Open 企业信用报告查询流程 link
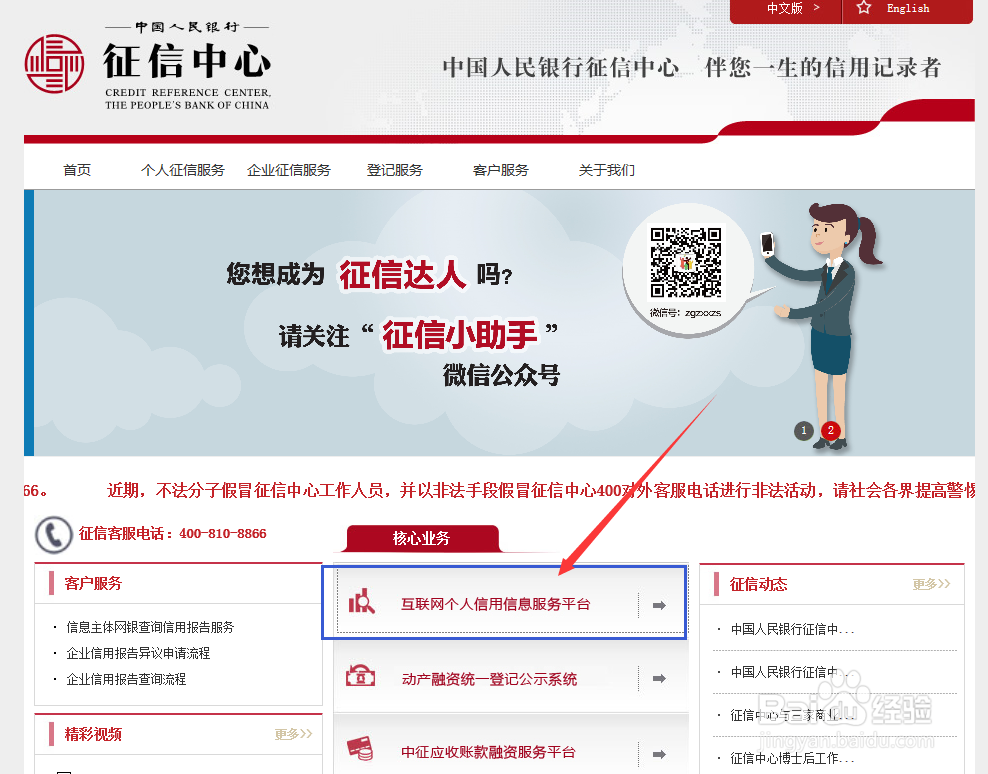 126,679
